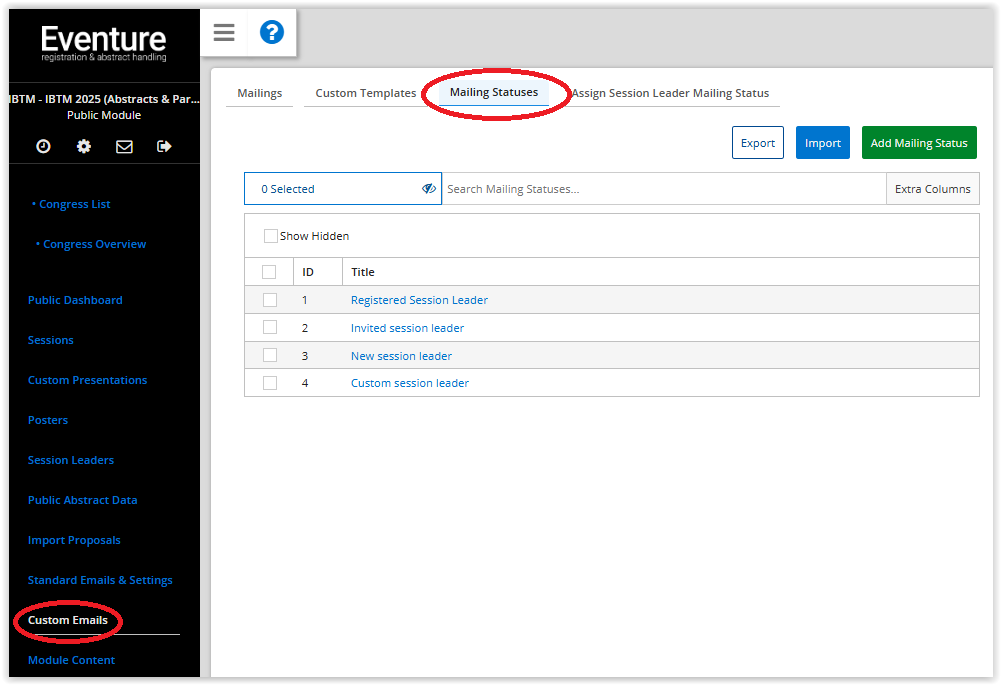Click the clock icon in sidebar
Image resolution: width=1001 pixels, height=685 pixels.
point(44,146)
